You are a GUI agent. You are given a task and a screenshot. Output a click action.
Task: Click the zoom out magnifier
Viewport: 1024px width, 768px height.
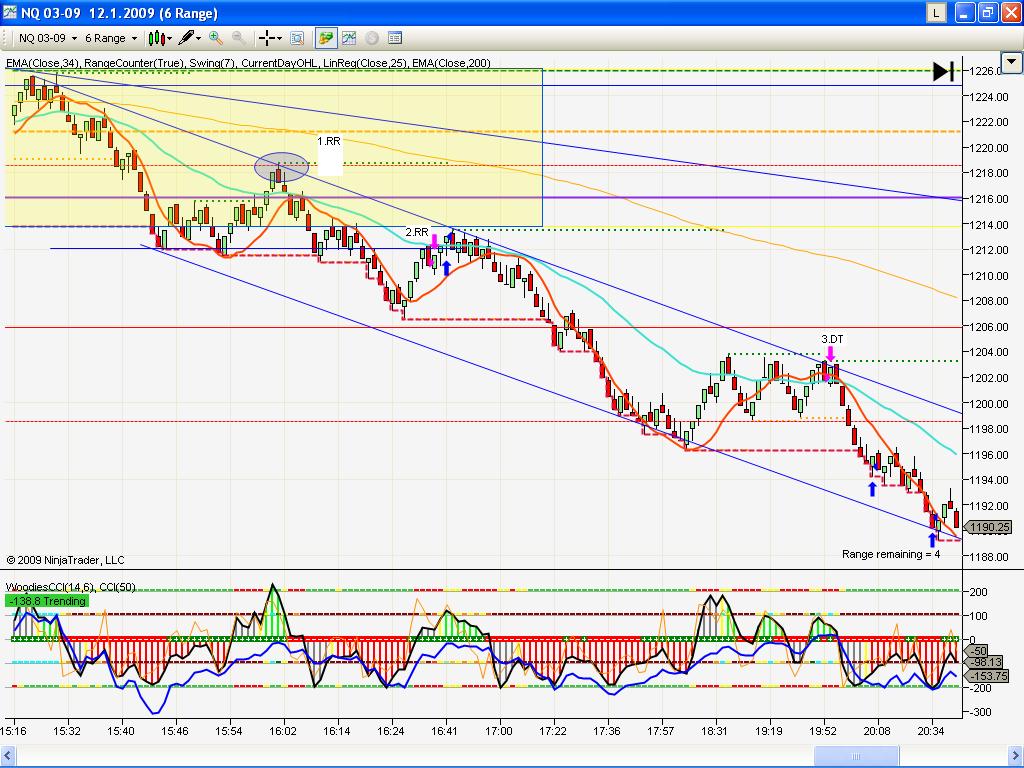(x=239, y=38)
